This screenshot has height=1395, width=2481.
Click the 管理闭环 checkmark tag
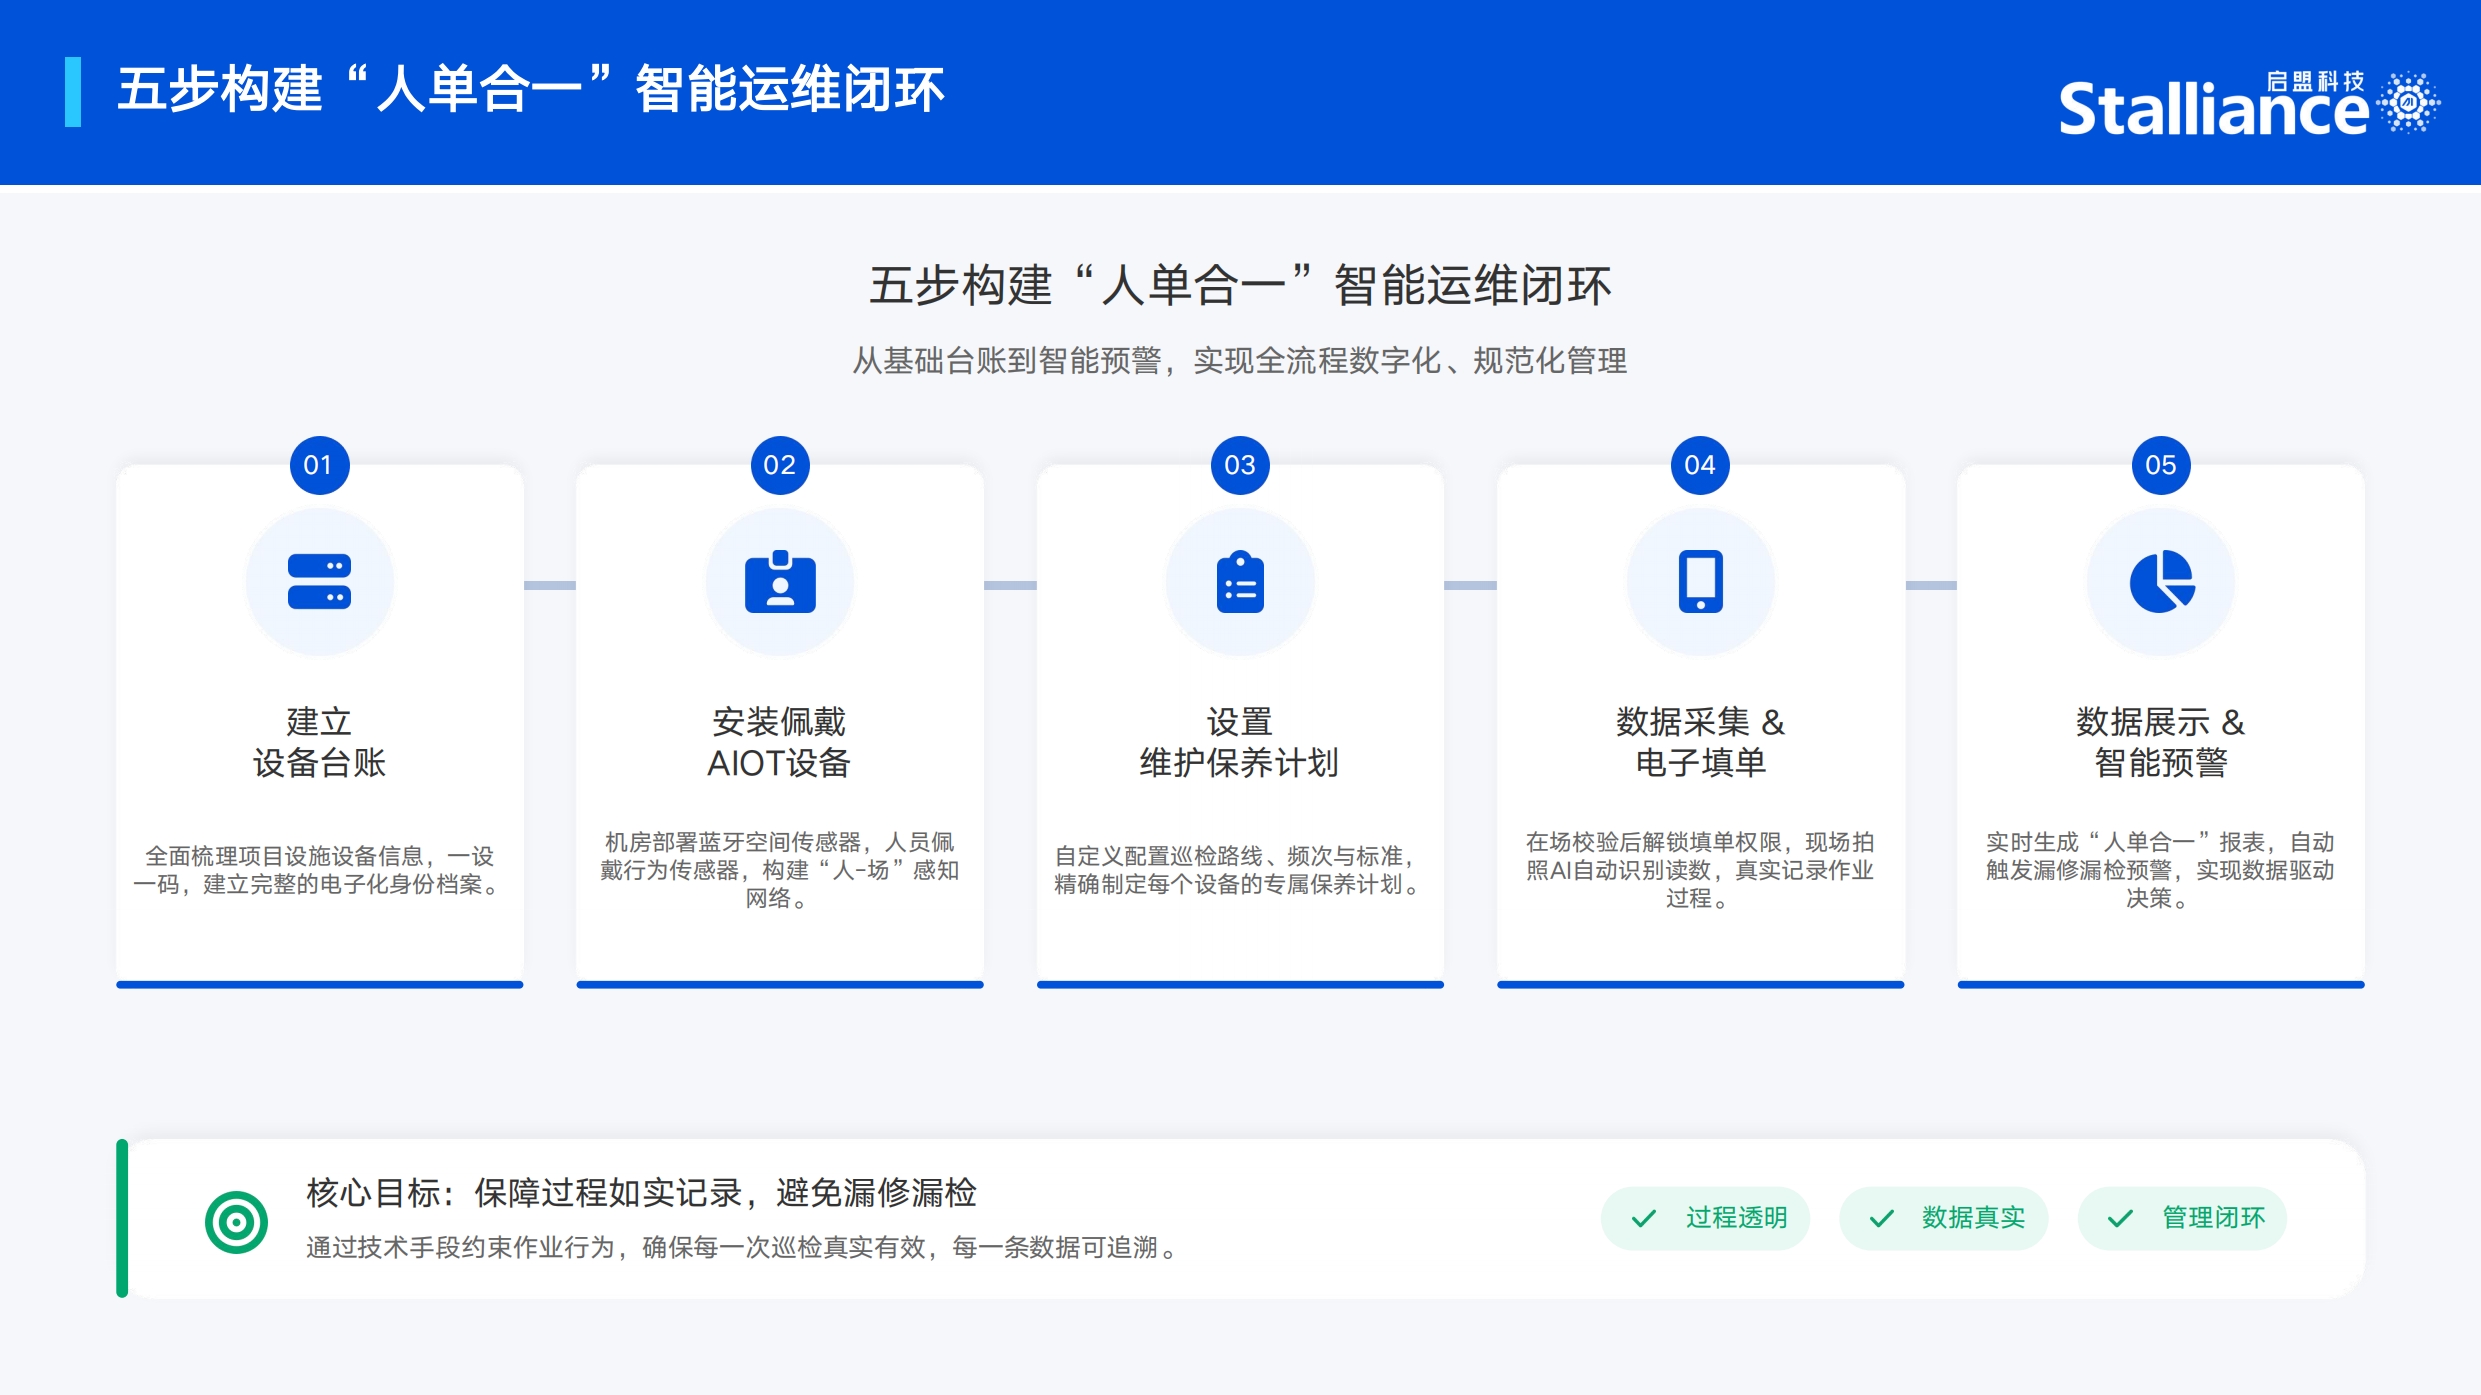pos(2182,1218)
